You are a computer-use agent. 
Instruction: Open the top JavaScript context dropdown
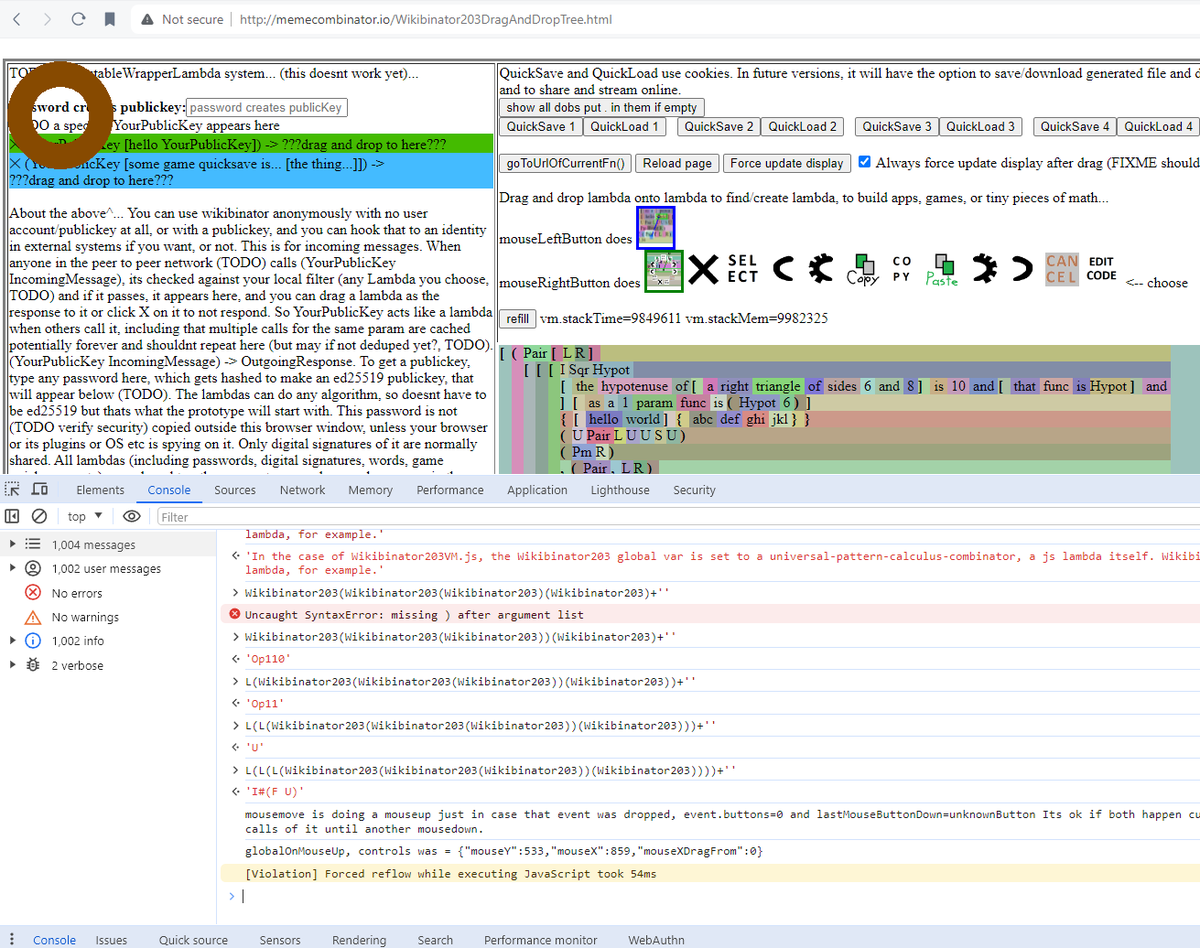coord(85,516)
